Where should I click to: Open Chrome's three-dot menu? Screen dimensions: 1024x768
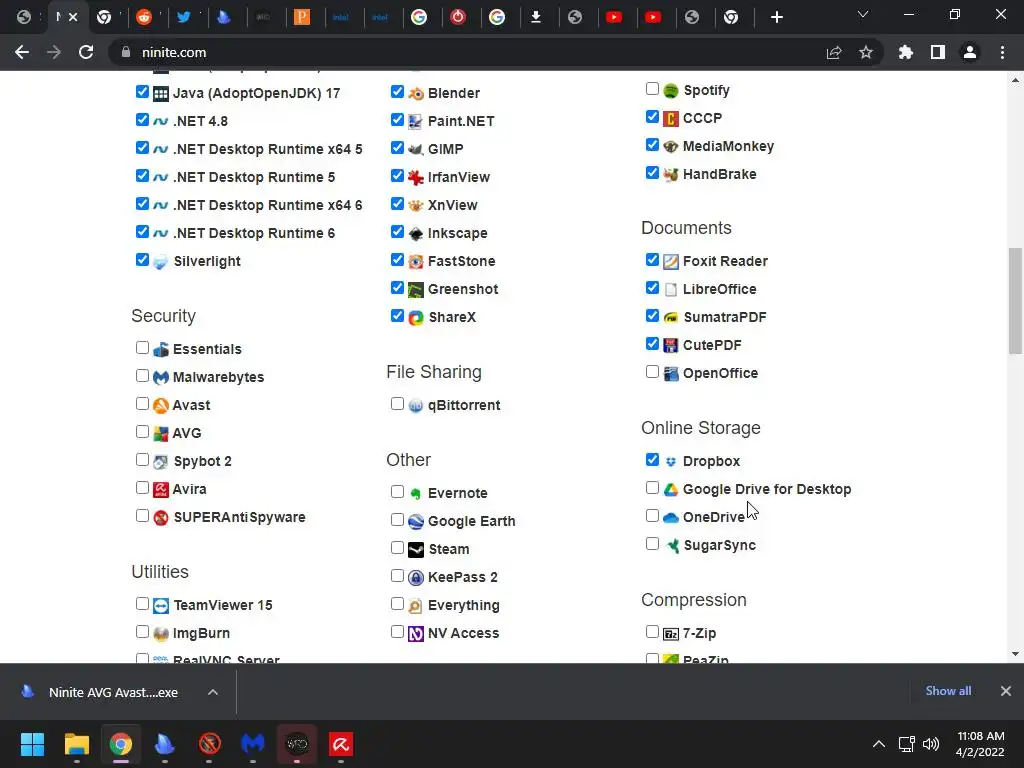[1002, 52]
